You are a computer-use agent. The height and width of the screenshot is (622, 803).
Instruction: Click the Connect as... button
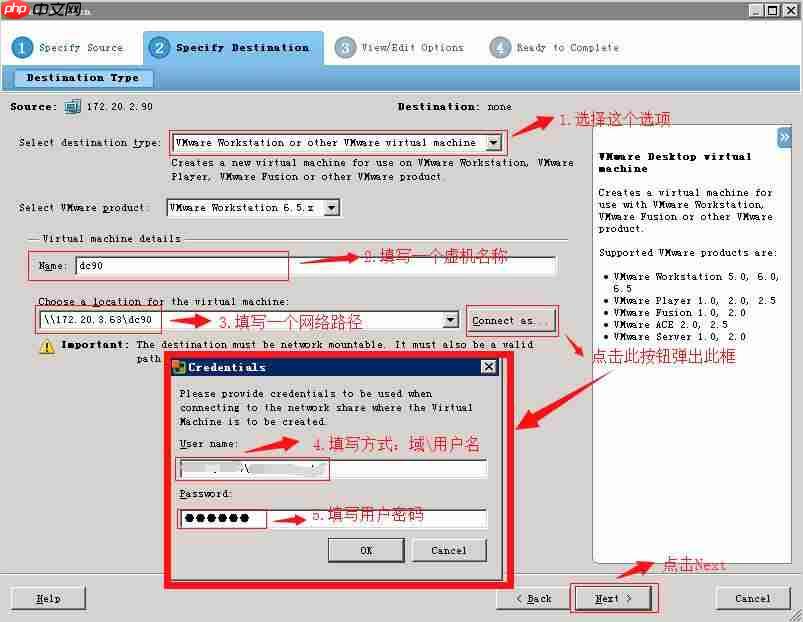pos(511,320)
